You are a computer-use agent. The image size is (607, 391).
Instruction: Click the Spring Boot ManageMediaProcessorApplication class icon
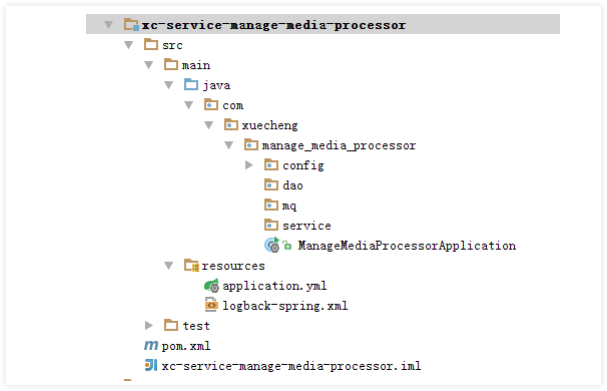(x=272, y=245)
